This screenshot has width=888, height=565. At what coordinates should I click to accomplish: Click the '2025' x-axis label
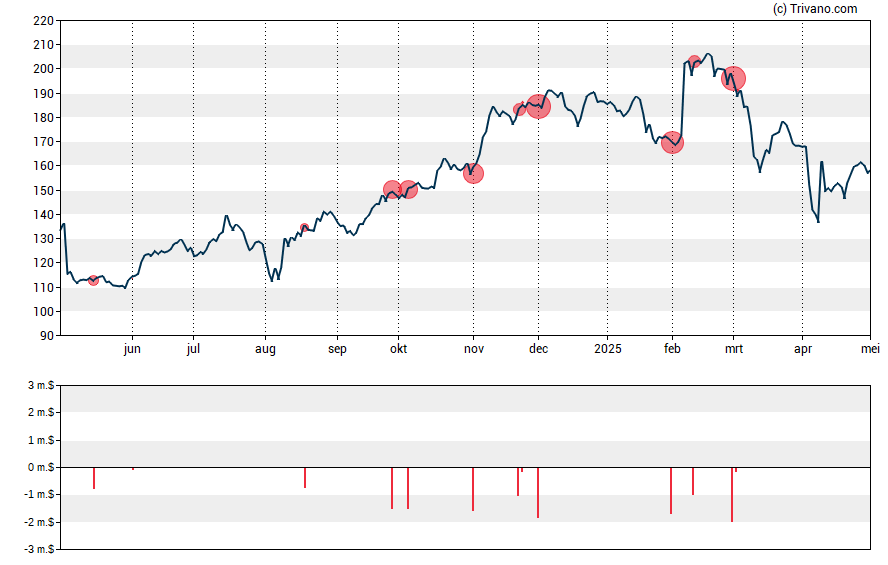[608, 349]
